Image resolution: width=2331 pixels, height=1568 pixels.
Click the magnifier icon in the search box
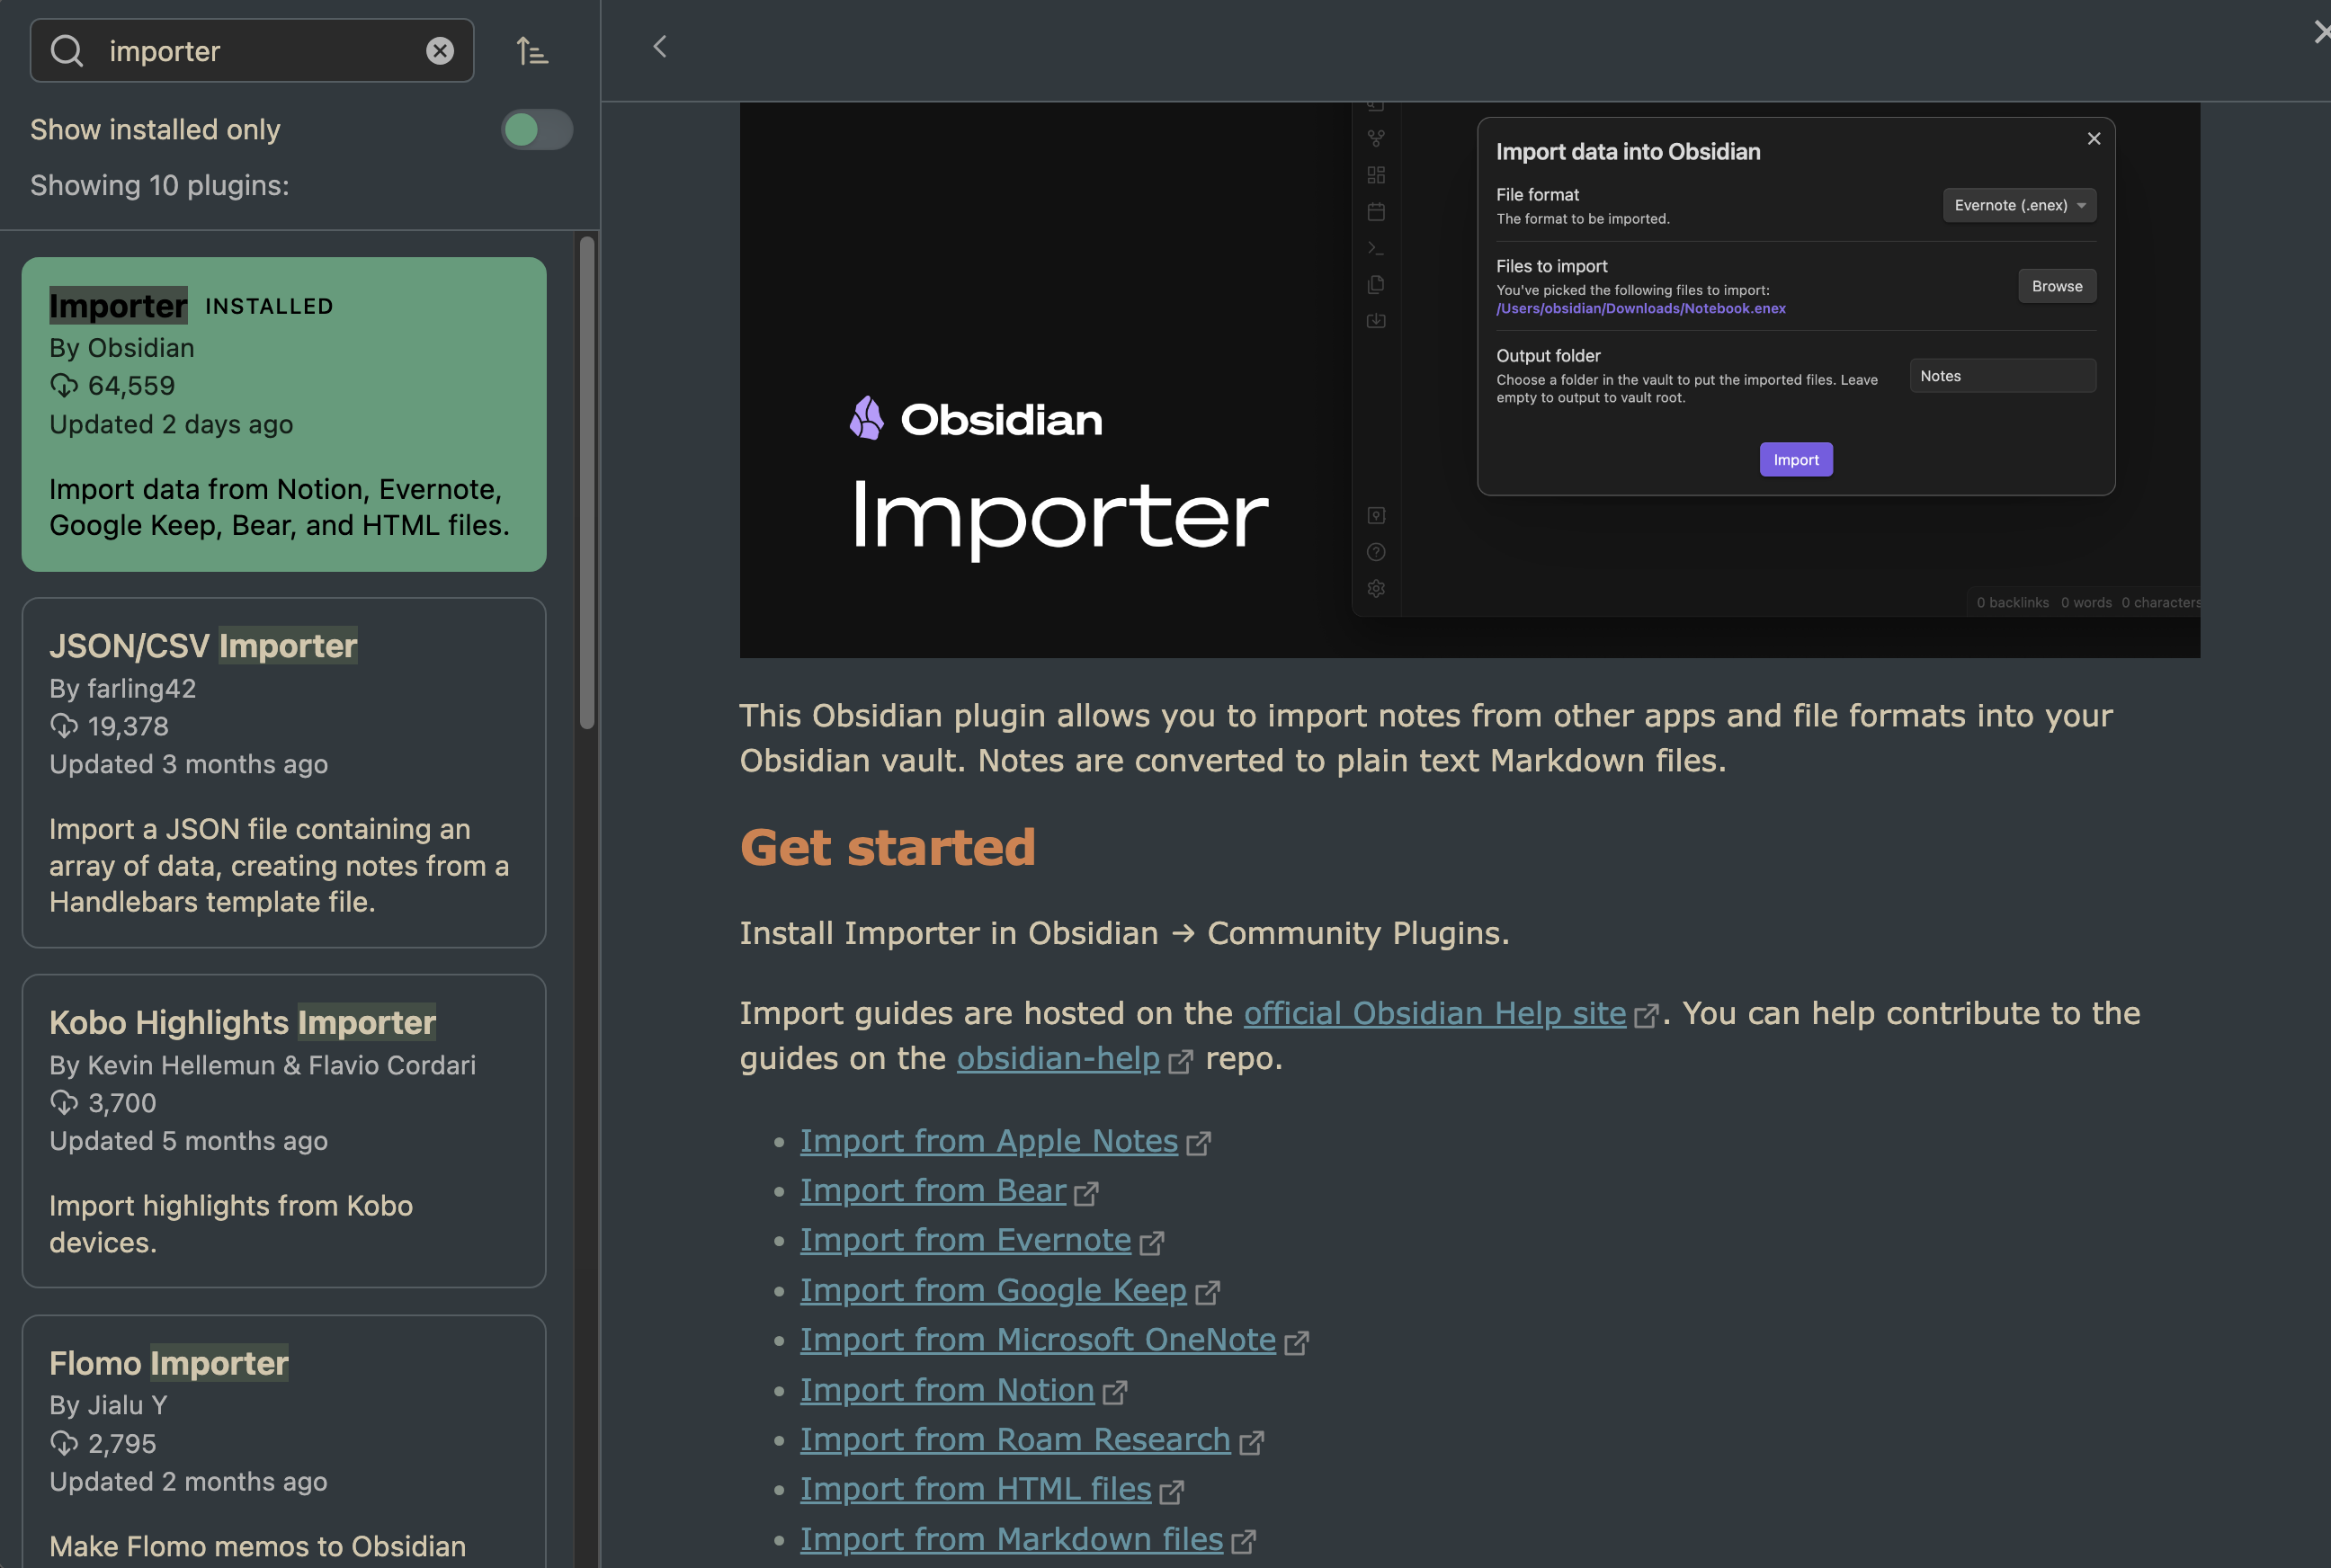(67, 50)
